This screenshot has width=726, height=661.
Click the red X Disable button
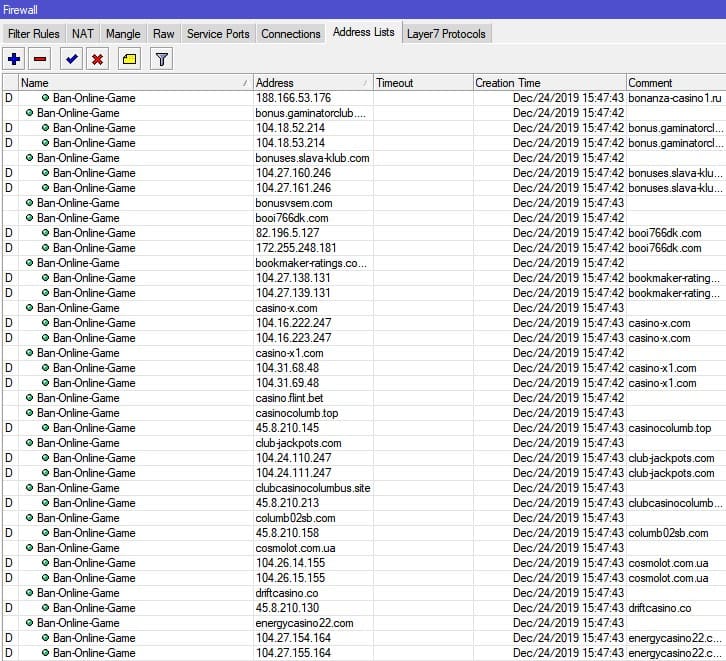click(97, 59)
